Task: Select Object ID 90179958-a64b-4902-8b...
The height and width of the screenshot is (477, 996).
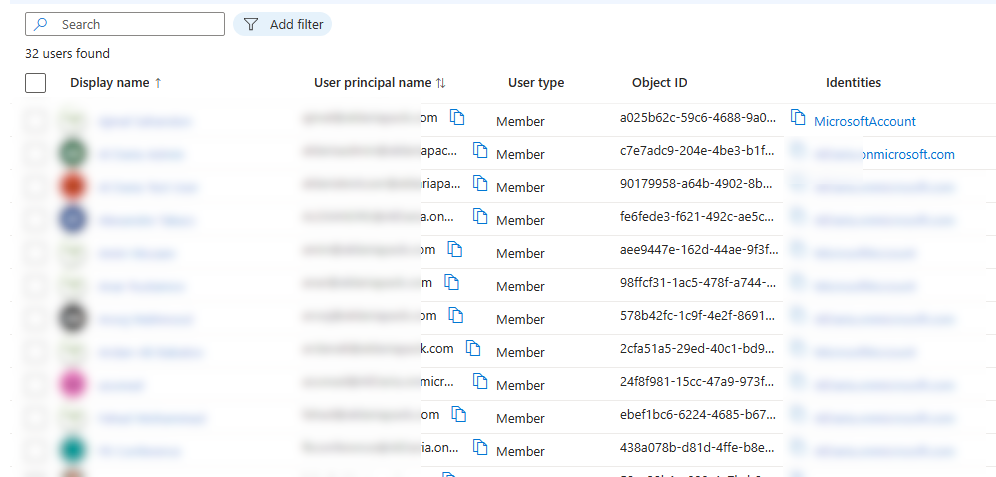Action: [x=697, y=184]
